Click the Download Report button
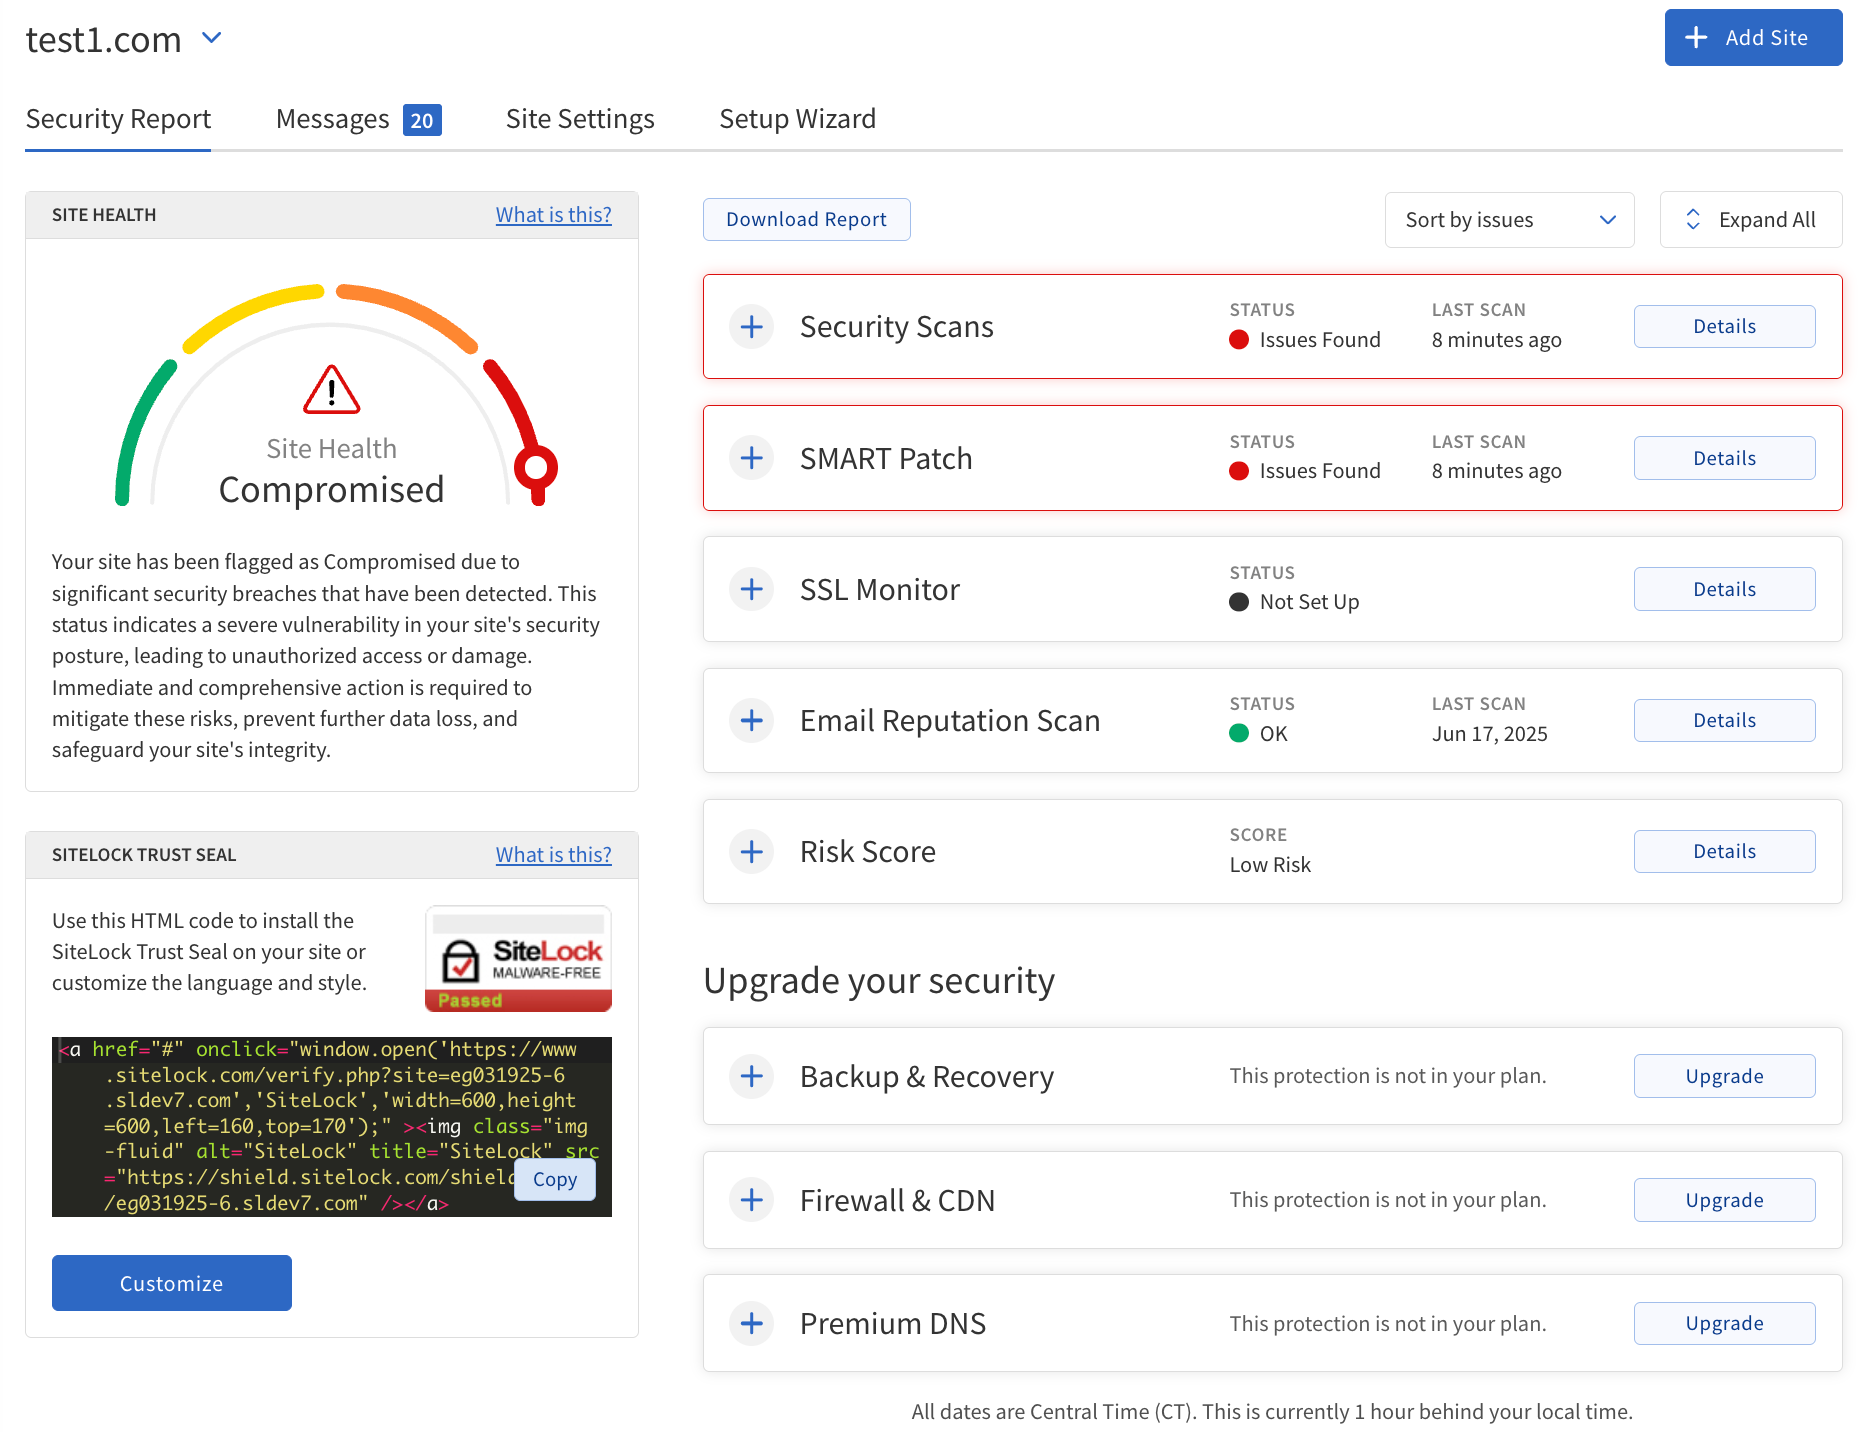The height and width of the screenshot is (1432, 1858). coord(806,219)
